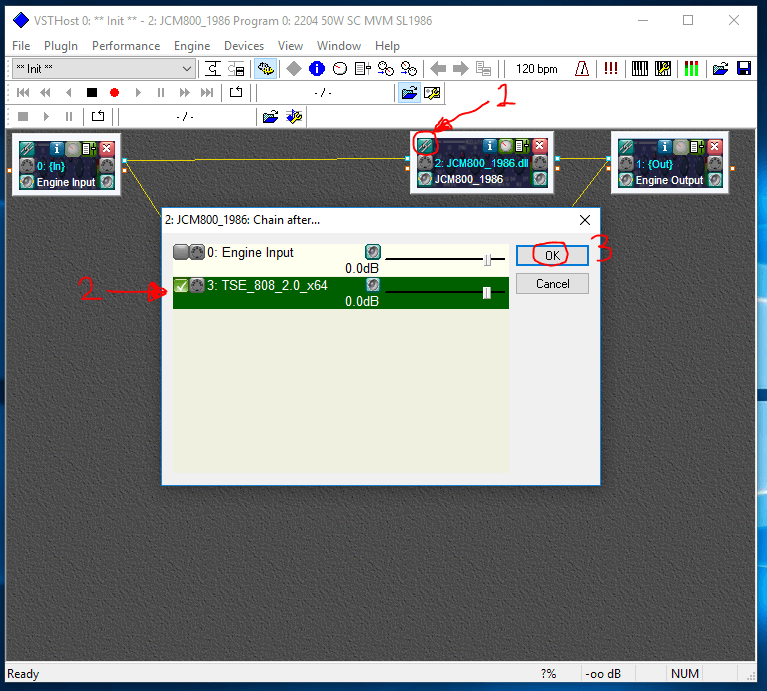
Task: Click the loop icon in the second toolbar row
Action: (x=236, y=92)
